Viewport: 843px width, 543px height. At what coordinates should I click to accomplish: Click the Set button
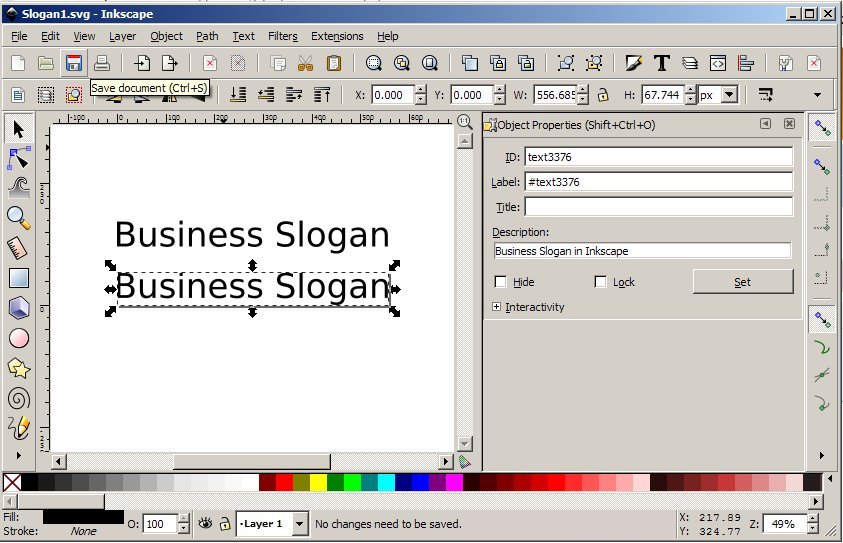pyautogui.click(x=742, y=282)
